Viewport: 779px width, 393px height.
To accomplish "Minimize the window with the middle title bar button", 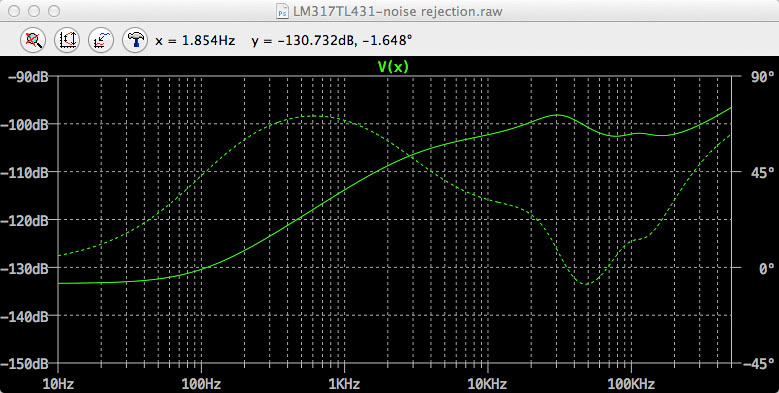I will click(34, 11).
